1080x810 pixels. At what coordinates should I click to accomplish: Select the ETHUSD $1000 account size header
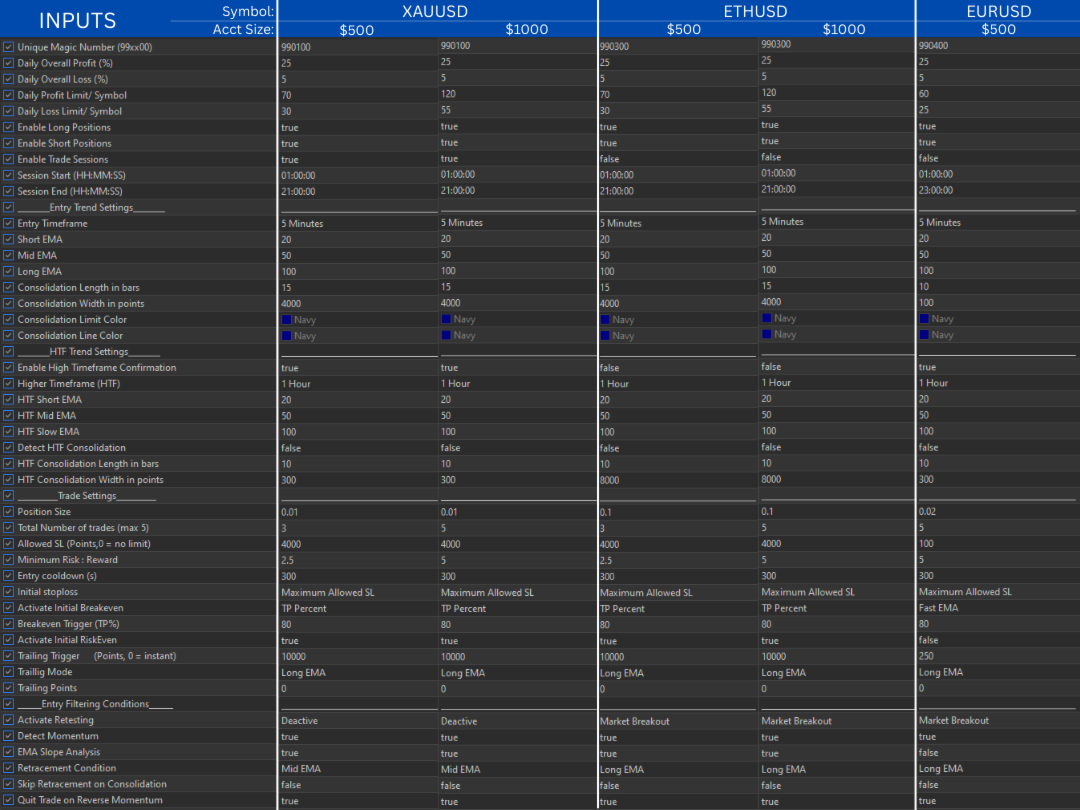click(x=844, y=29)
